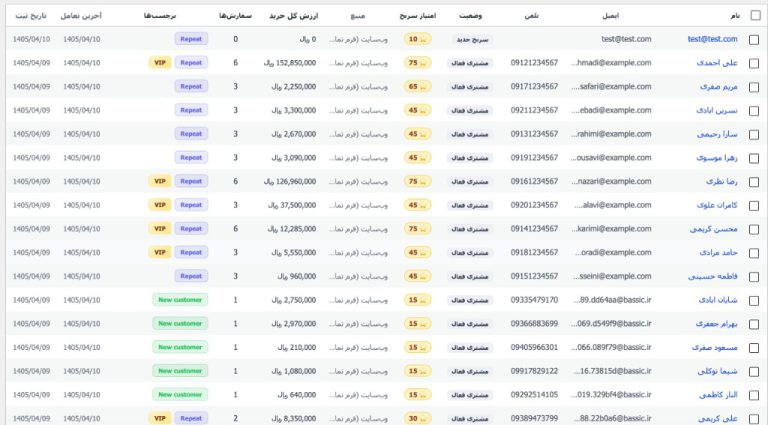Click lead score badge 10 for test@test.com
768x425 pixels.
coord(417,39)
